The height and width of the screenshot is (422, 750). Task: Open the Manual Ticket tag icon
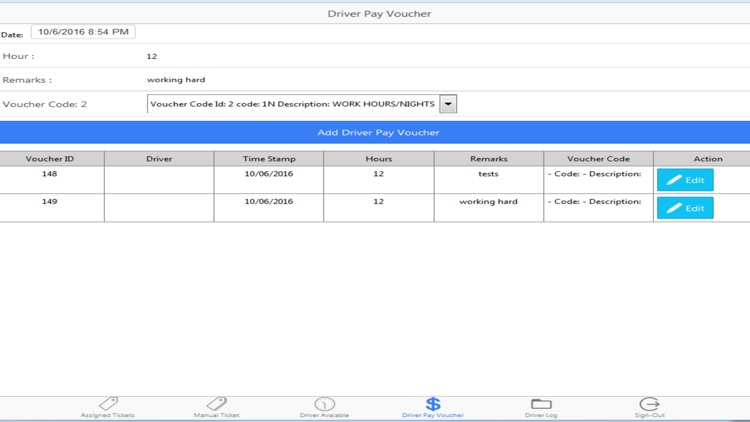[216, 404]
